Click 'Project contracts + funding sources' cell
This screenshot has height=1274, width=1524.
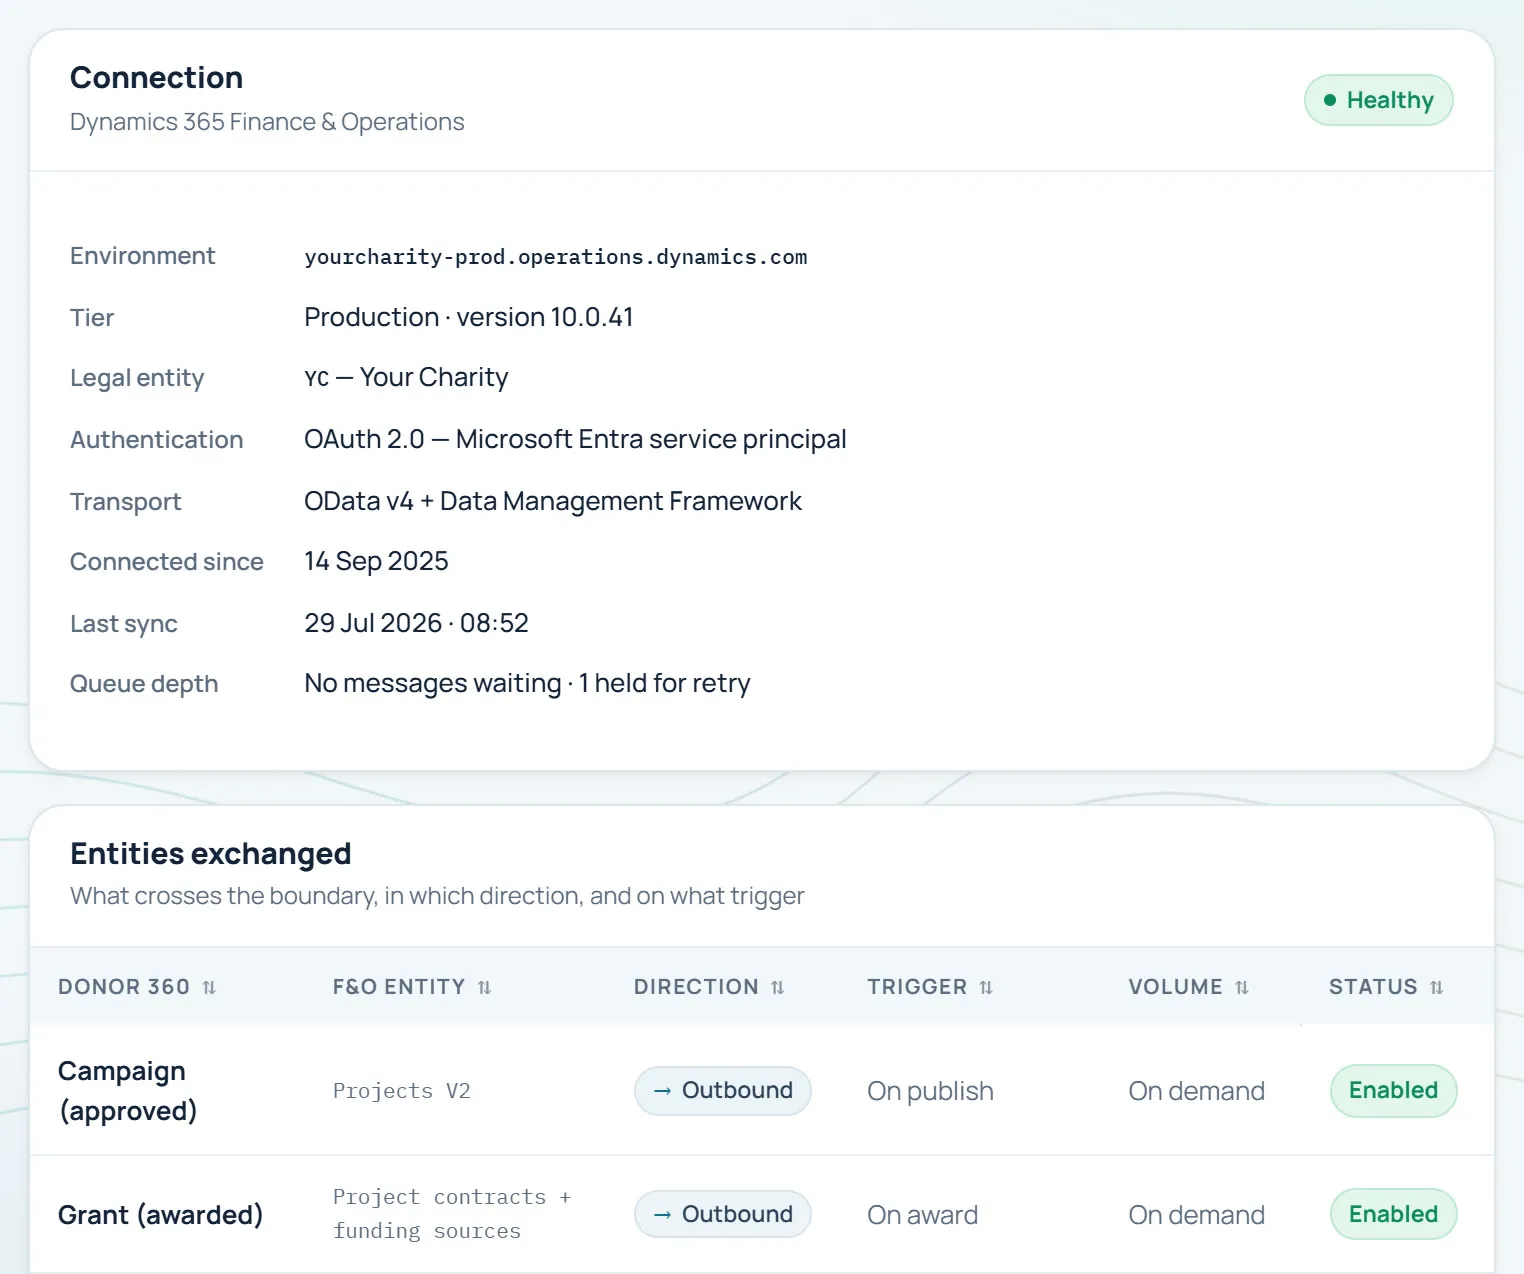coord(451,1214)
